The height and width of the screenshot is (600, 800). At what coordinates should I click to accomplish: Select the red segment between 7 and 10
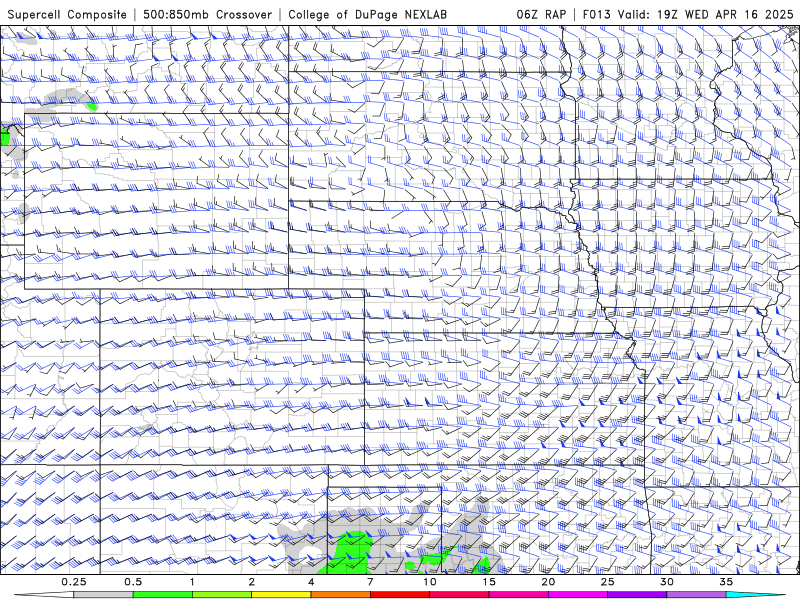400,595
